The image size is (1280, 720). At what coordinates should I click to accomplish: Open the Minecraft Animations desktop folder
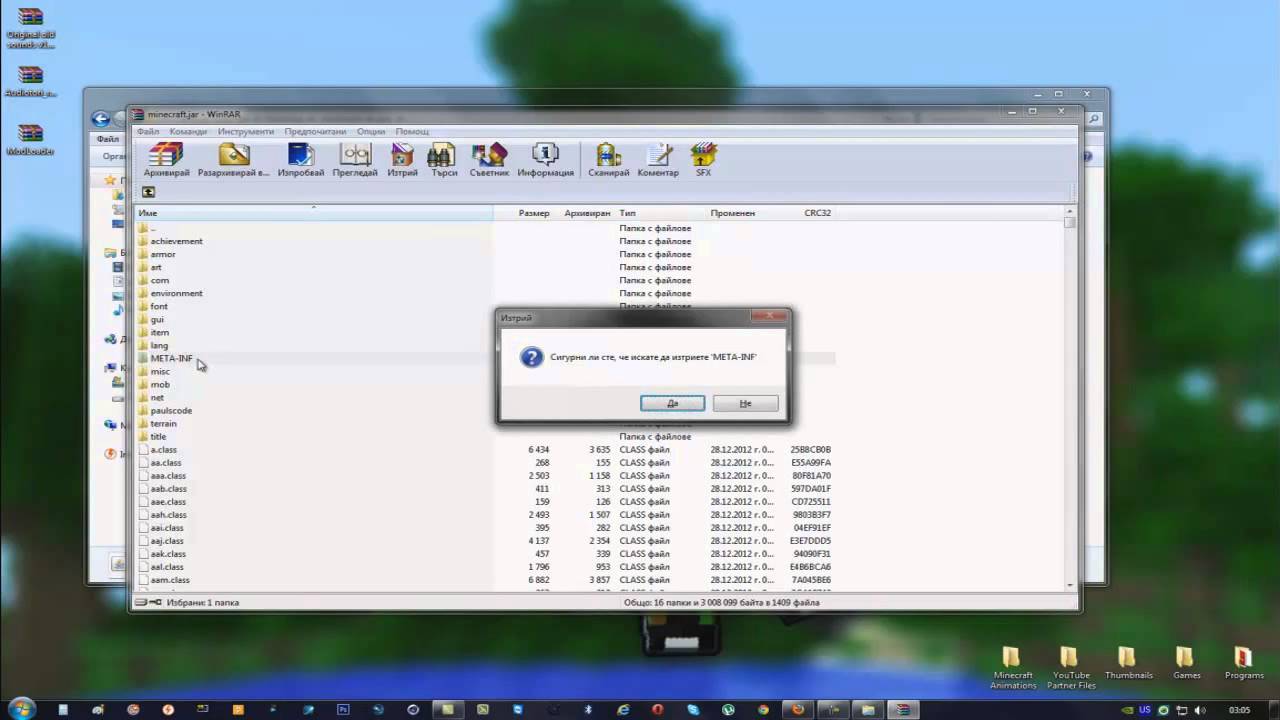click(x=1013, y=668)
